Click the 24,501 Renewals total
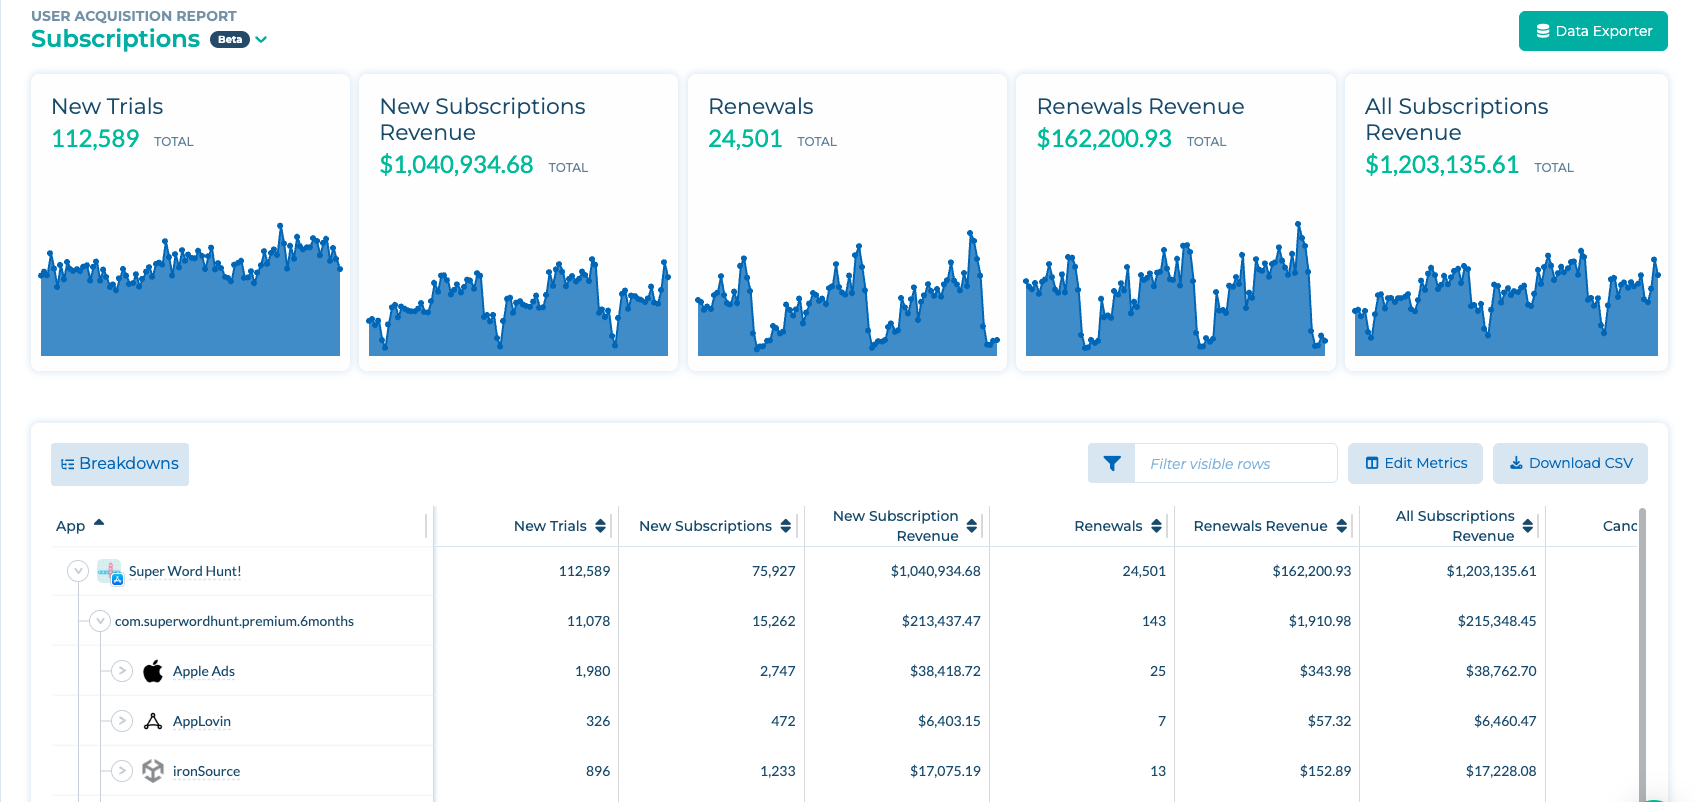This screenshot has width=1695, height=802. point(745,139)
